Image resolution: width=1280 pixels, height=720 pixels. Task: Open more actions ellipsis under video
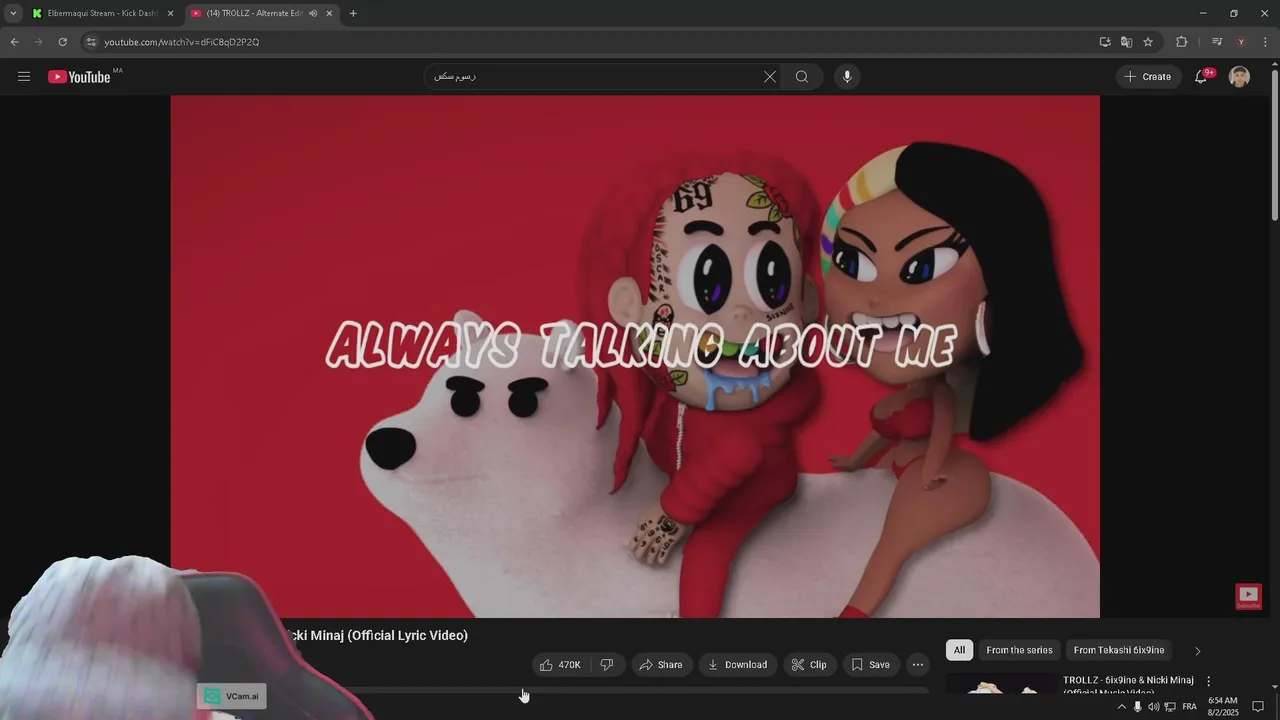(x=918, y=665)
